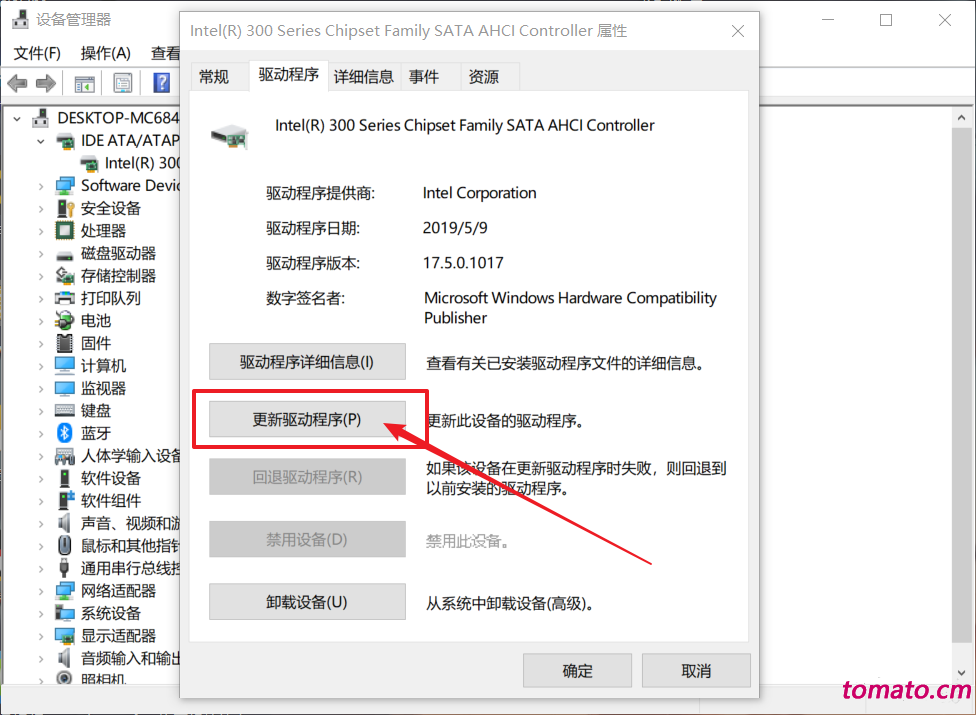
Task: Expand the 安全设备 node arrow
Action: 40,208
